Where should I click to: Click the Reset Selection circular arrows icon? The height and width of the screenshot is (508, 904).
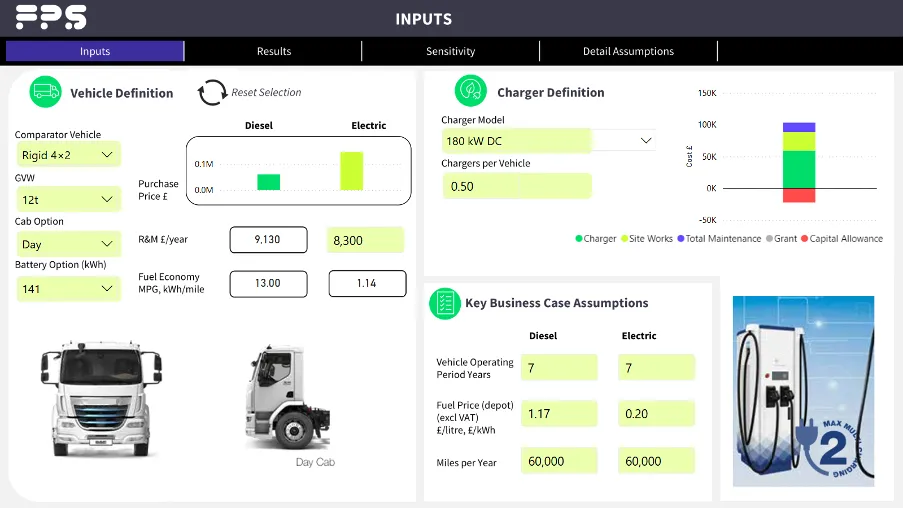click(x=212, y=92)
